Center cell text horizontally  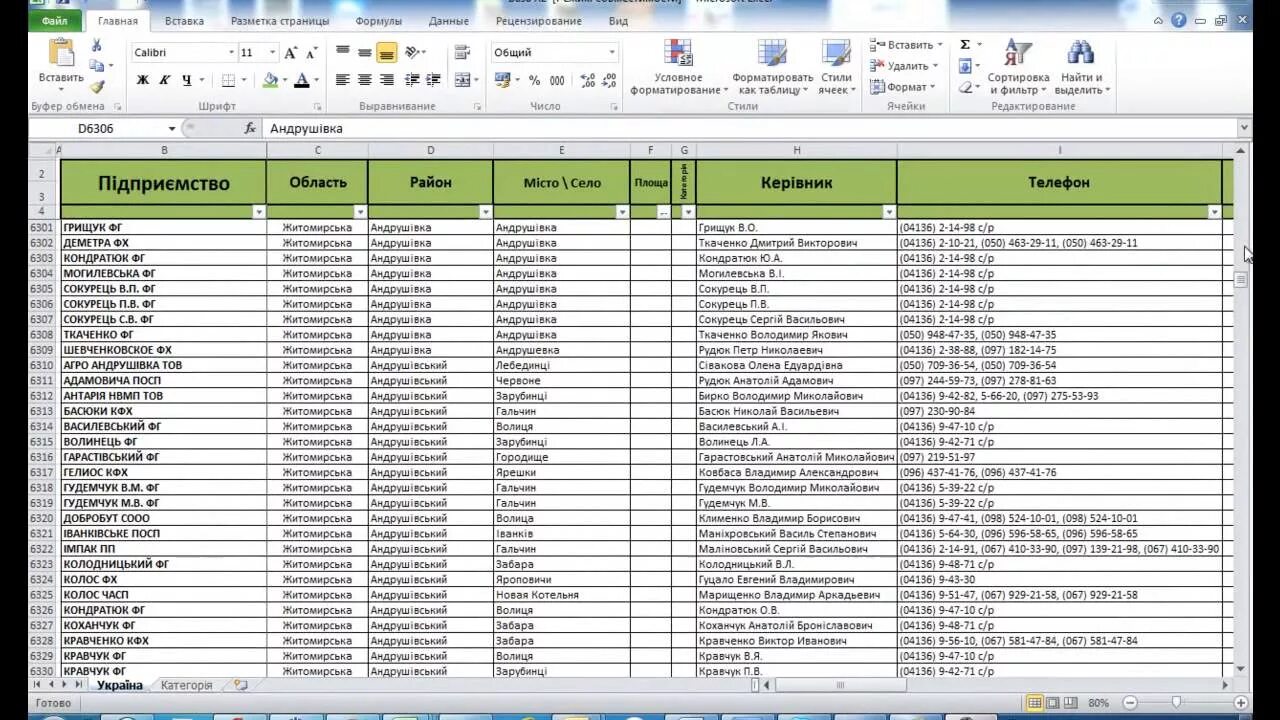(x=365, y=80)
